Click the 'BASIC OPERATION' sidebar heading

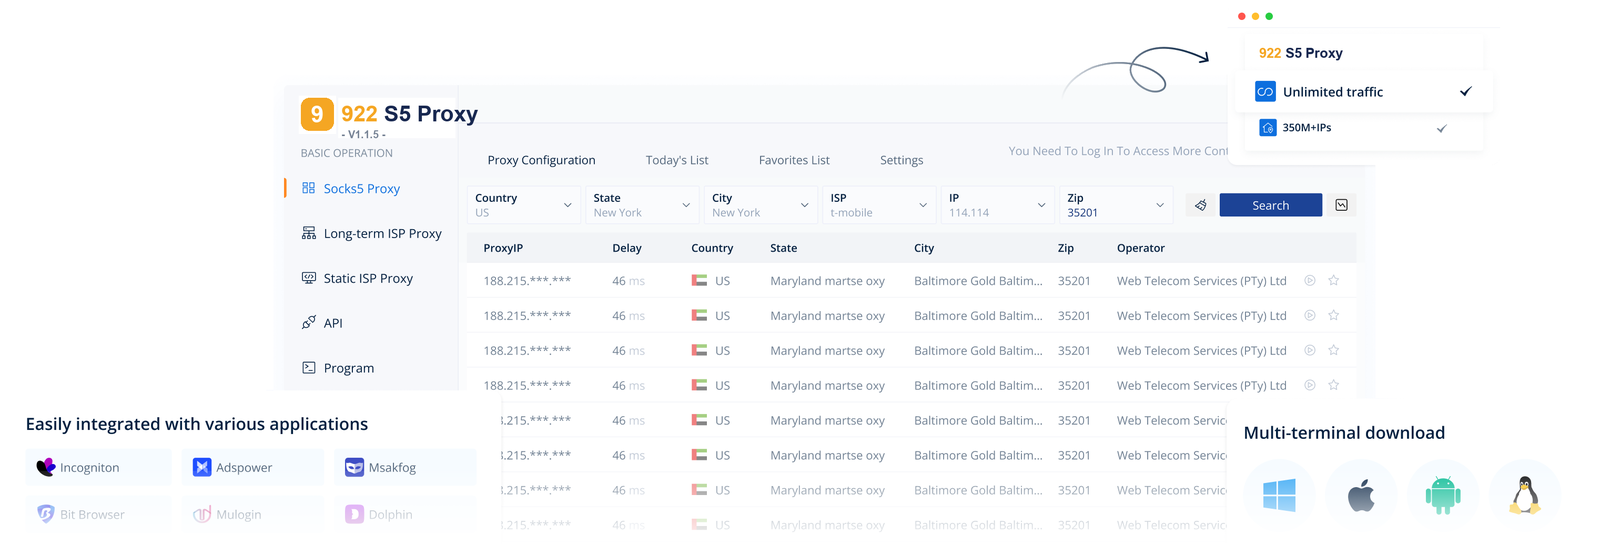pos(347,153)
